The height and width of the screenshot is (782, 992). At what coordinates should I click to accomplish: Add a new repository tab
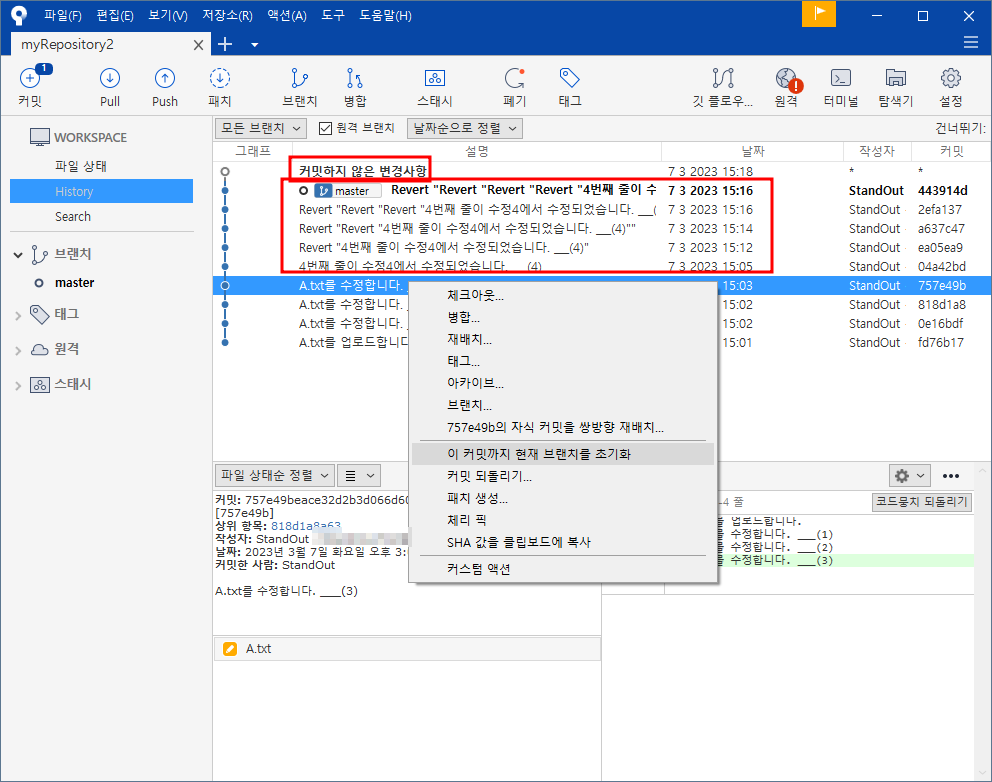point(225,44)
